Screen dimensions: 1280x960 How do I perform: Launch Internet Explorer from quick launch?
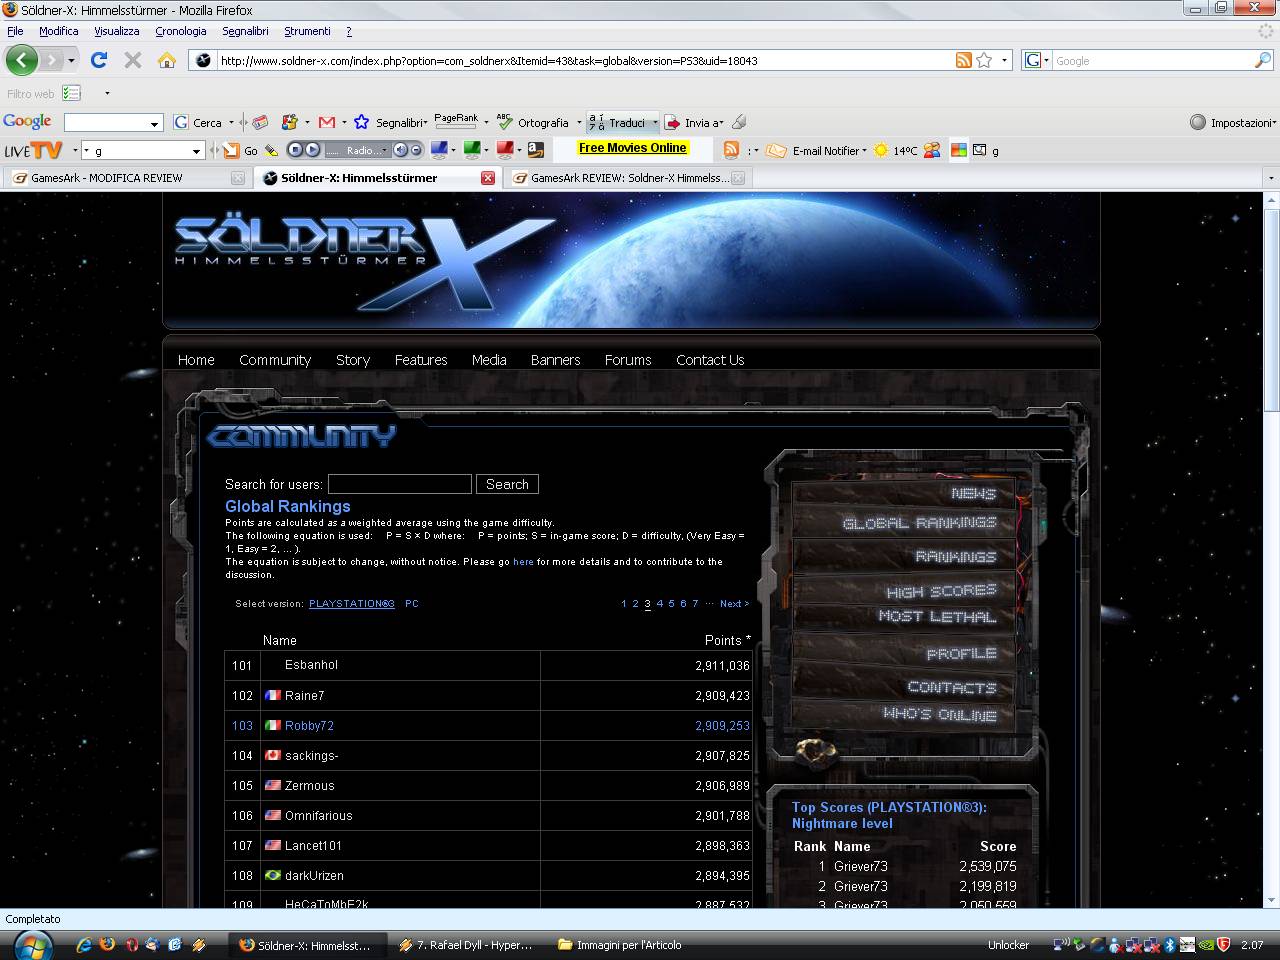tap(84, 944)
